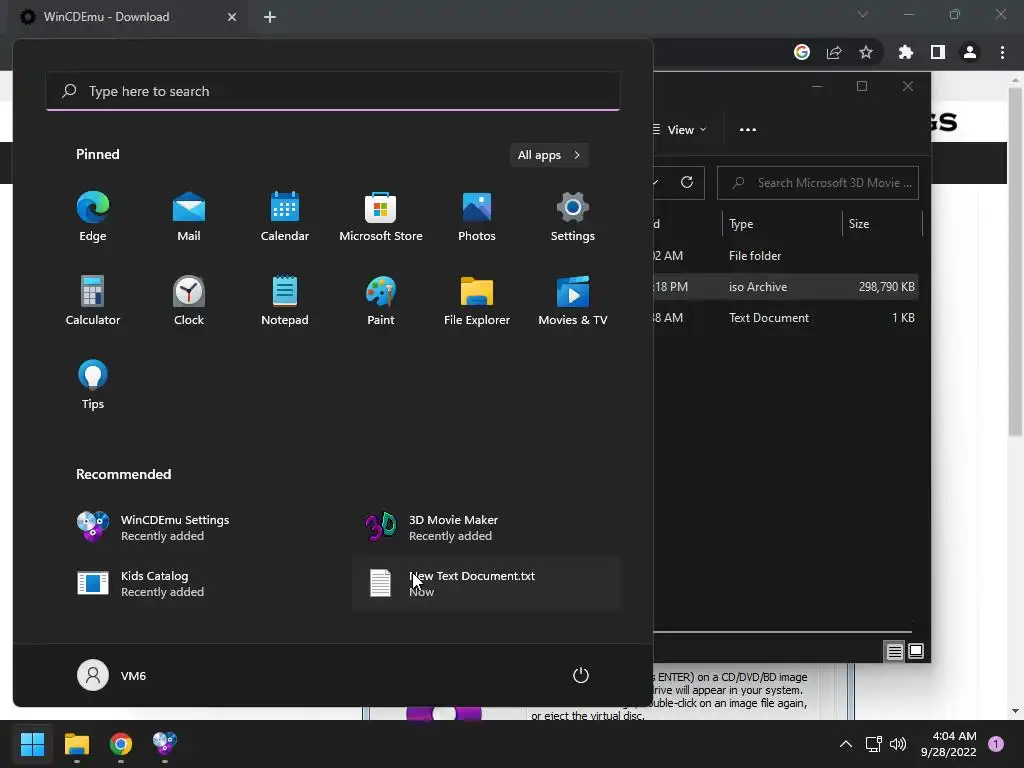Open the Tips app
1024x768 pixels.
[x=93, y=385]
